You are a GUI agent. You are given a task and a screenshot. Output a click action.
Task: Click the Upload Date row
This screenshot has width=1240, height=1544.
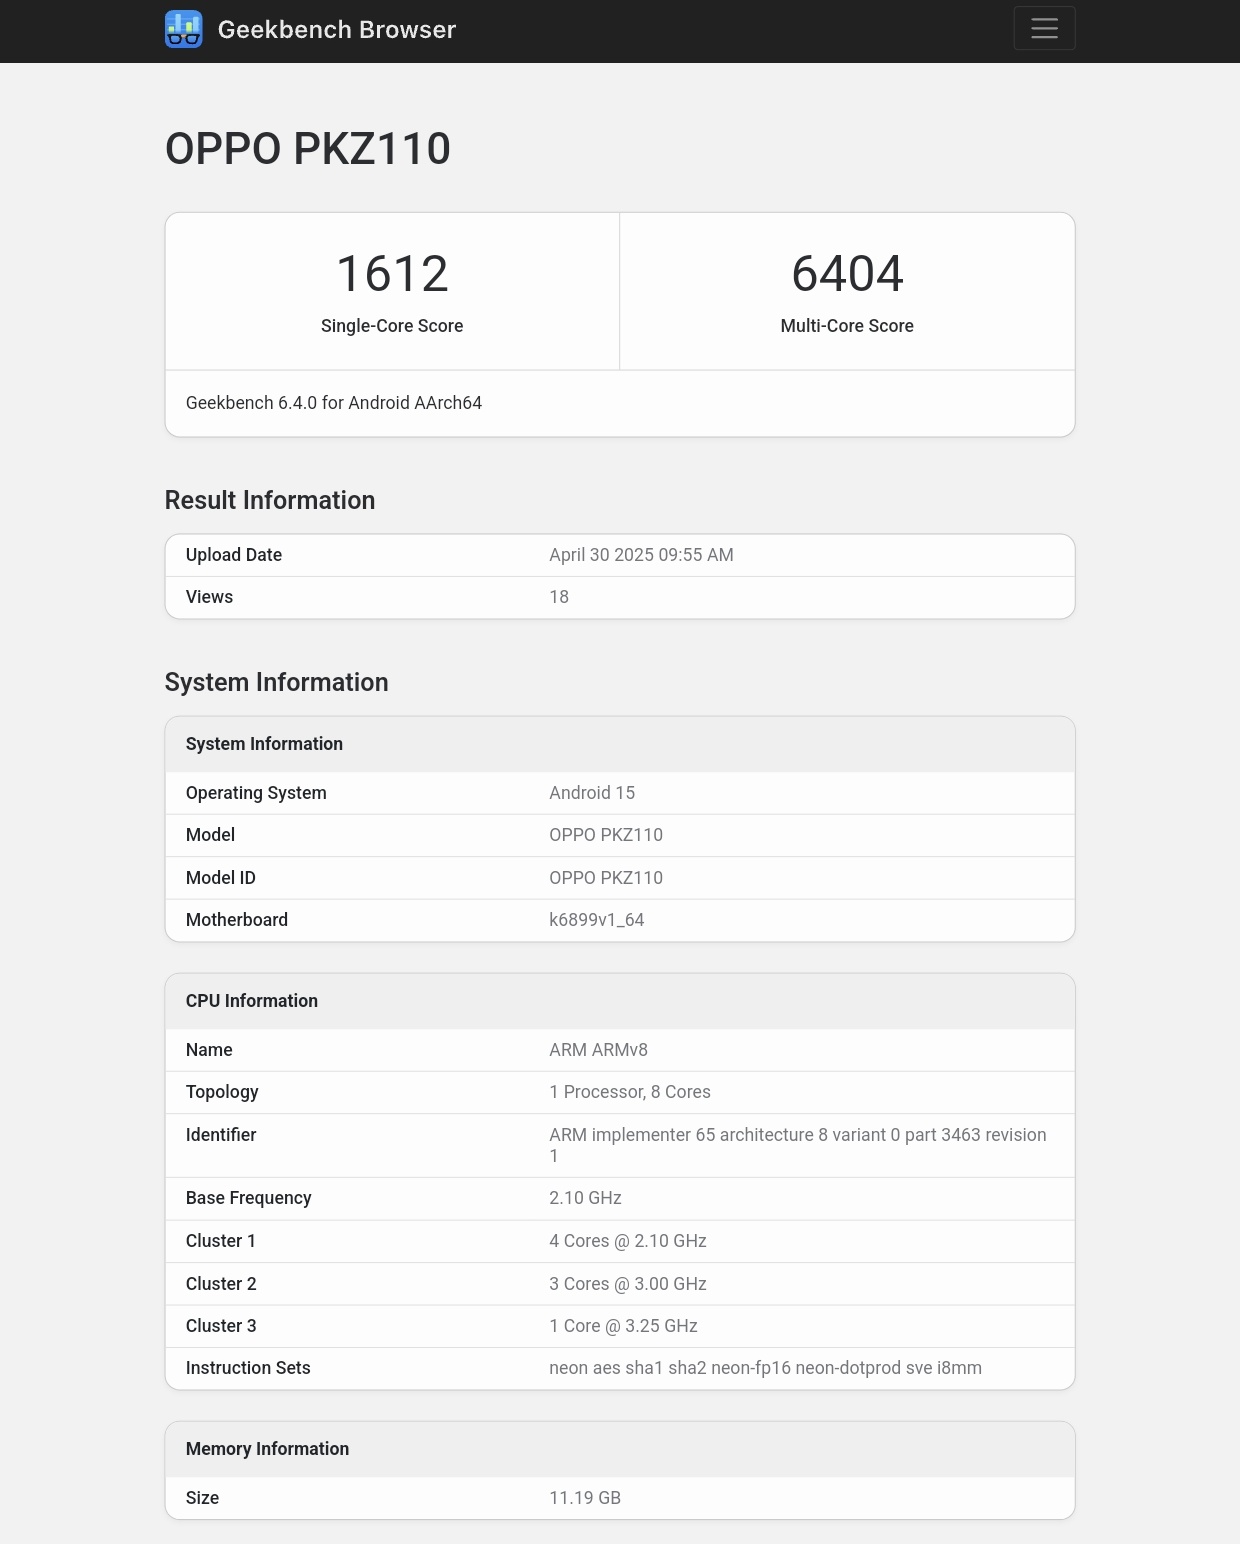pyautogui.click(x=620, y=555)
